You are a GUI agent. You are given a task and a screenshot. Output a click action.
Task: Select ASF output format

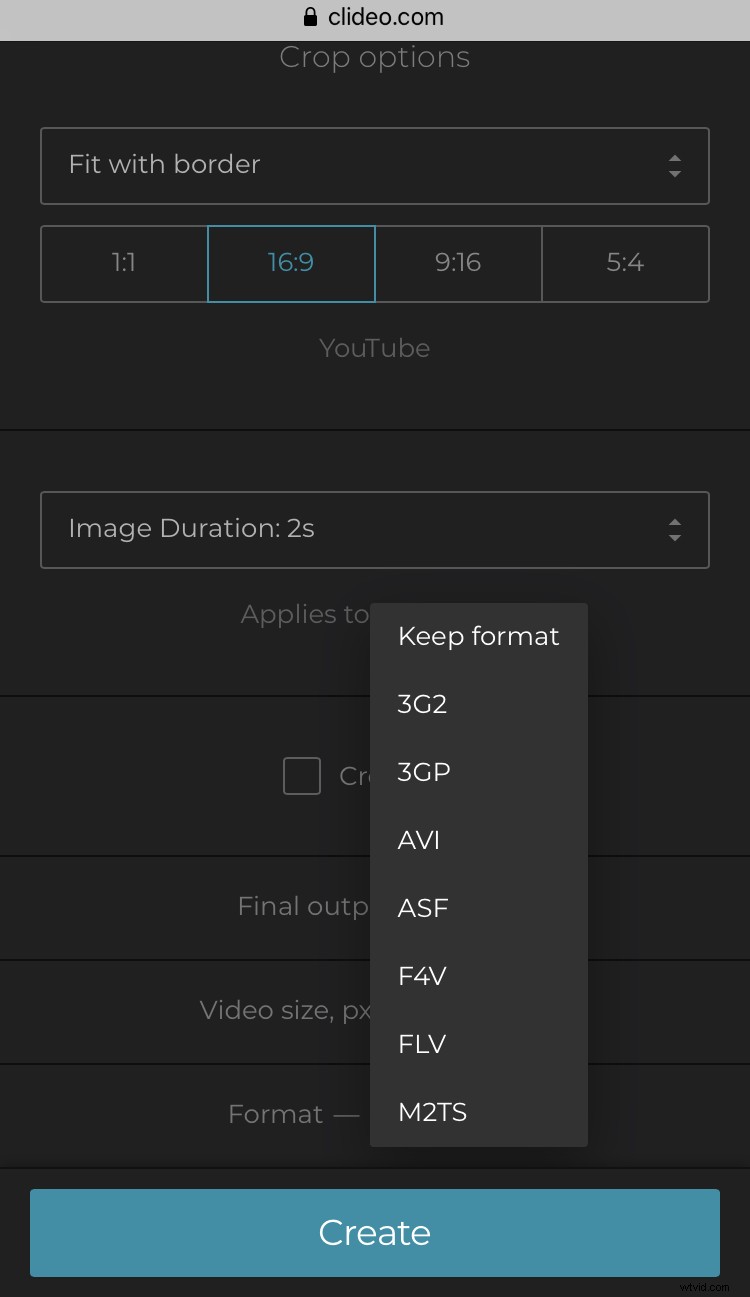click(x=423, y=908)
